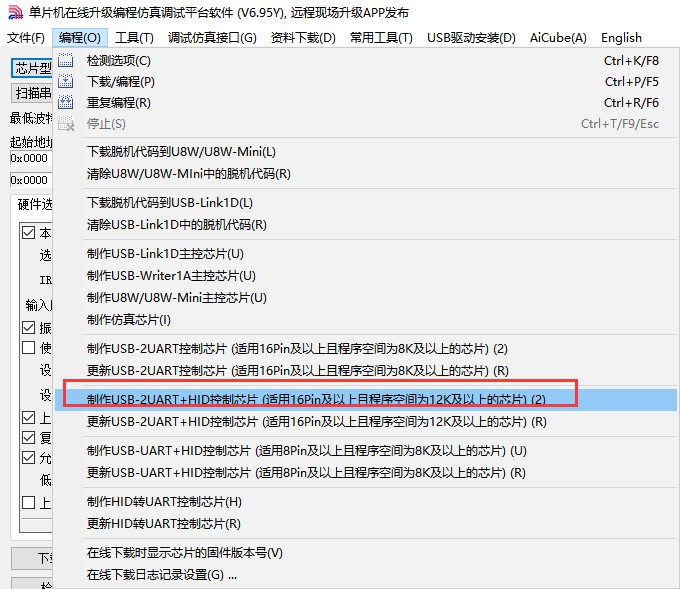The height and width of the screenshot is (589, 680).
Task: Open the 工具(T) menu
Action: pyautogui.click(x=134, y=38)
